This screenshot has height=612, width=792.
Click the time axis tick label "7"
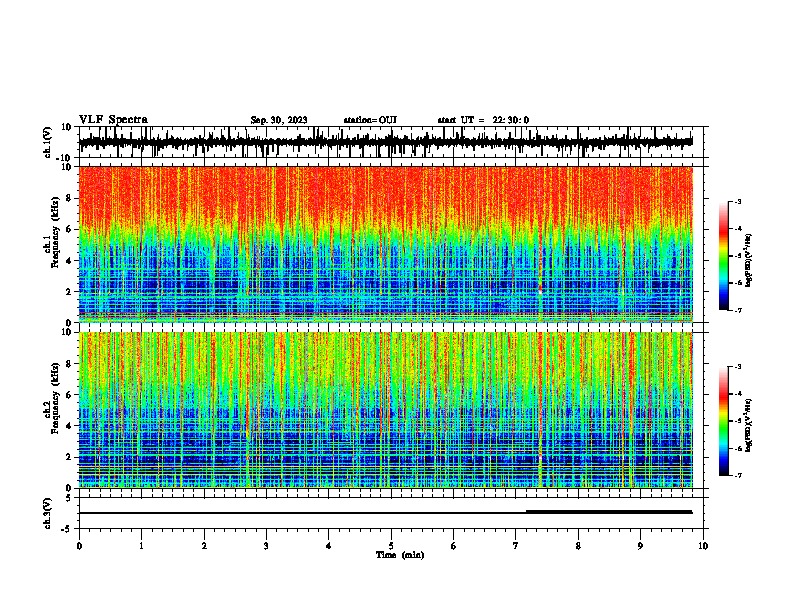coord(516,546)
